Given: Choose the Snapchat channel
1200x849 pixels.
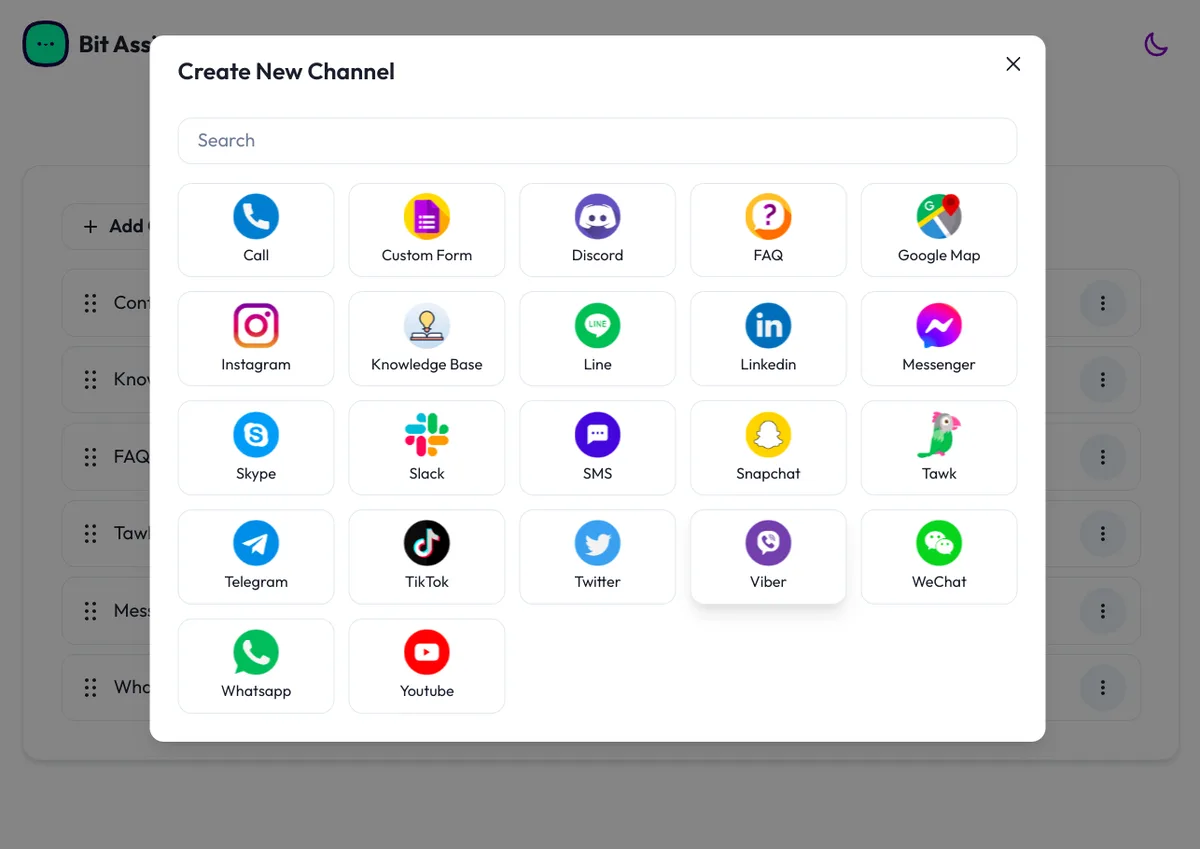Looking at the screenshot, I should point(768,448).
